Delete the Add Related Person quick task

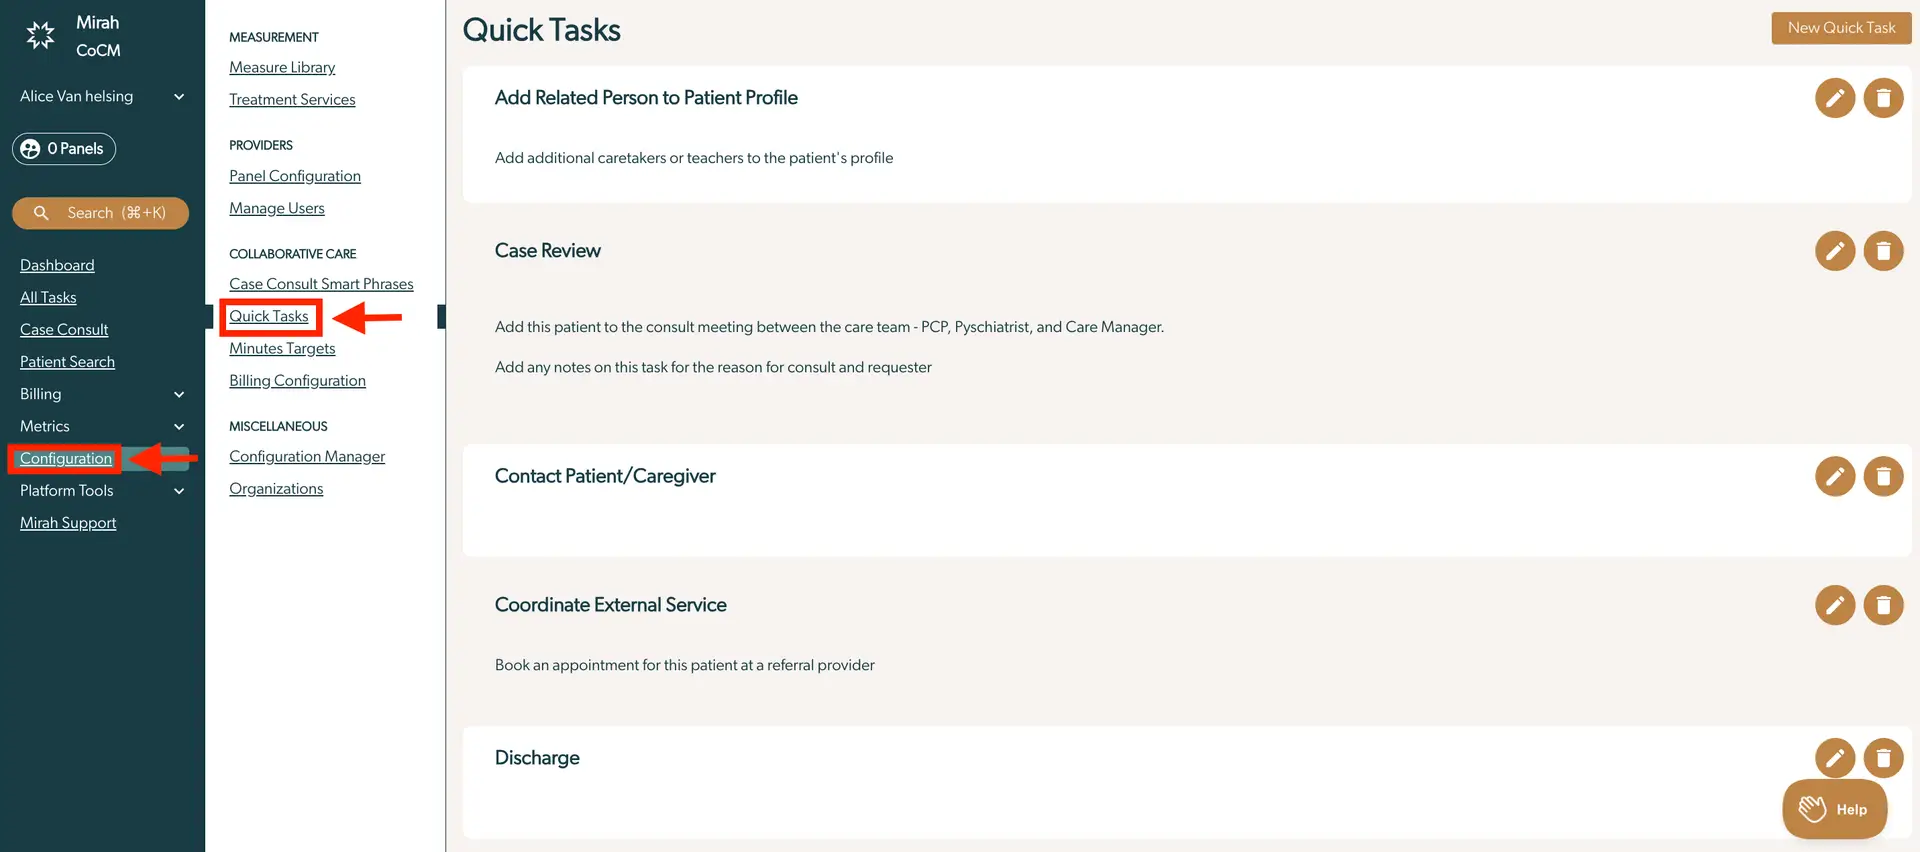point(1883,98)
